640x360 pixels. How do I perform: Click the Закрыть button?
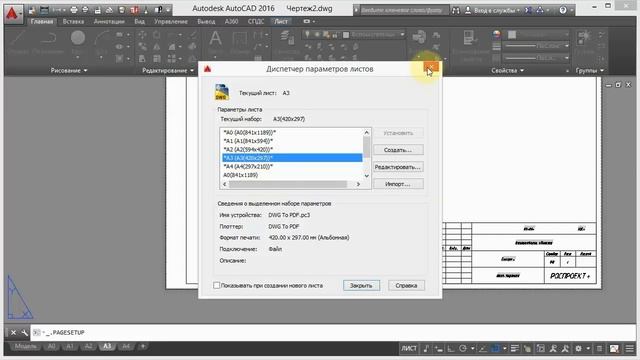(361, 285)
